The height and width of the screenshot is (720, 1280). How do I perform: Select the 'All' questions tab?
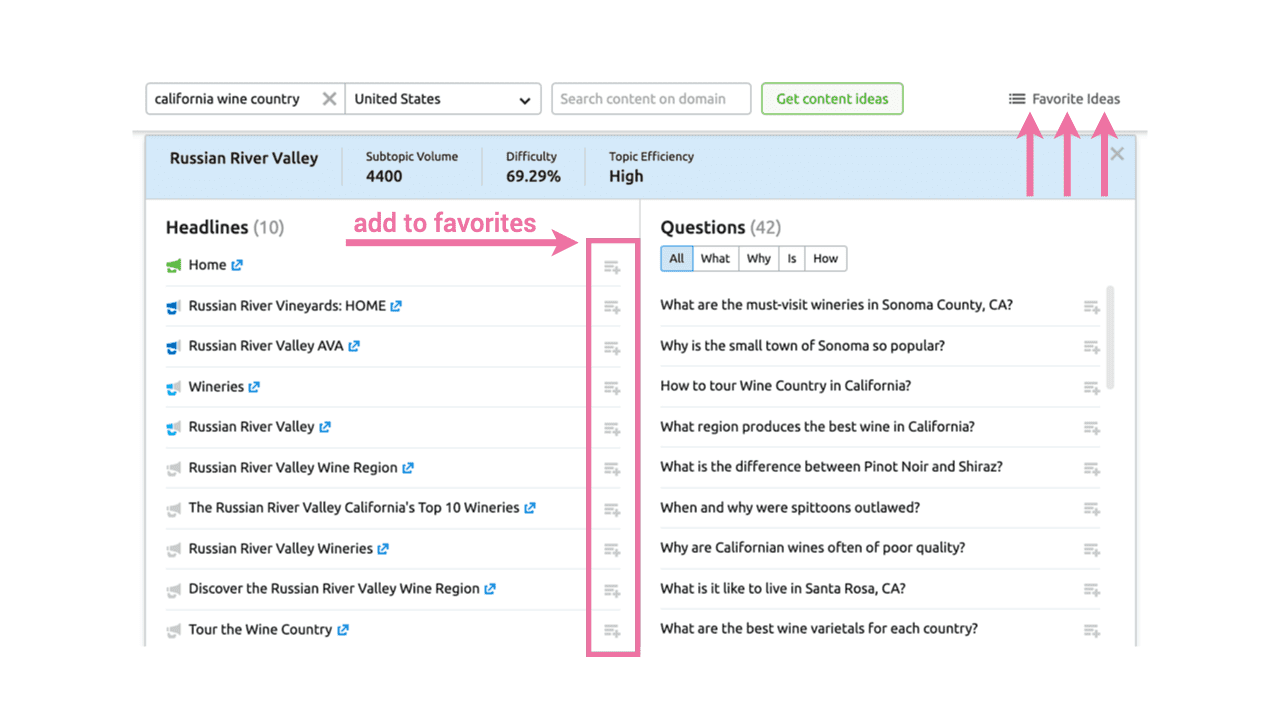click(676, 258)
